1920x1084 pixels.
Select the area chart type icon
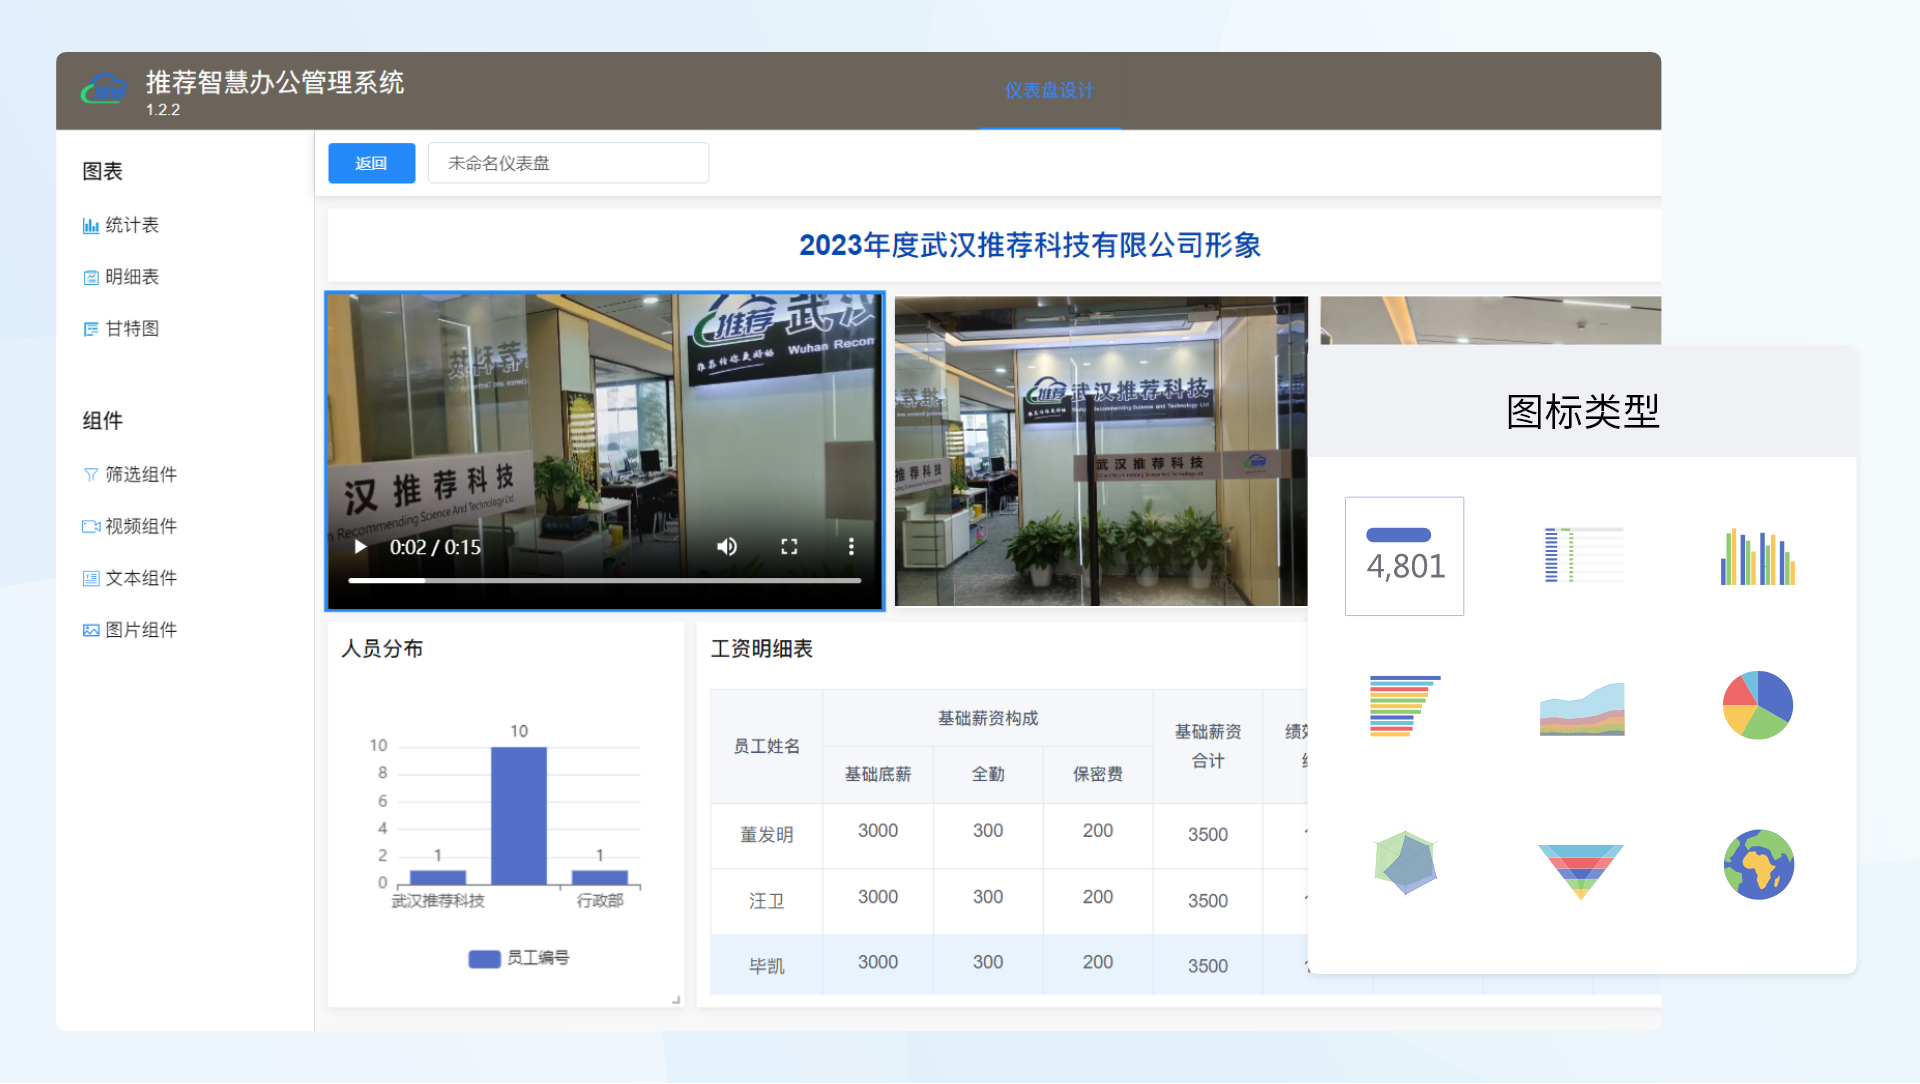pos(1582,709)
